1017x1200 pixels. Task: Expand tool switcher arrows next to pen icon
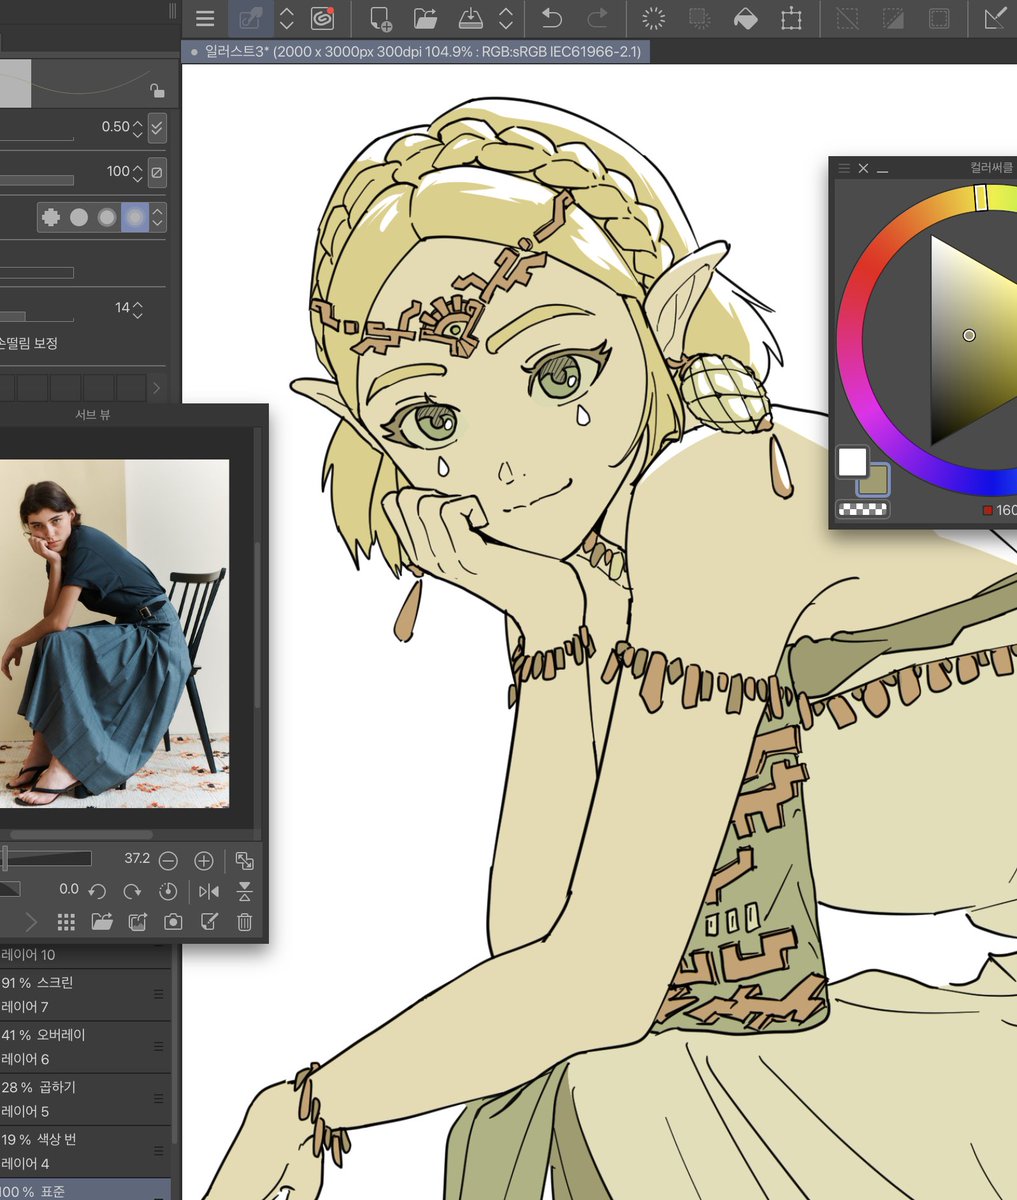[287, 18]
